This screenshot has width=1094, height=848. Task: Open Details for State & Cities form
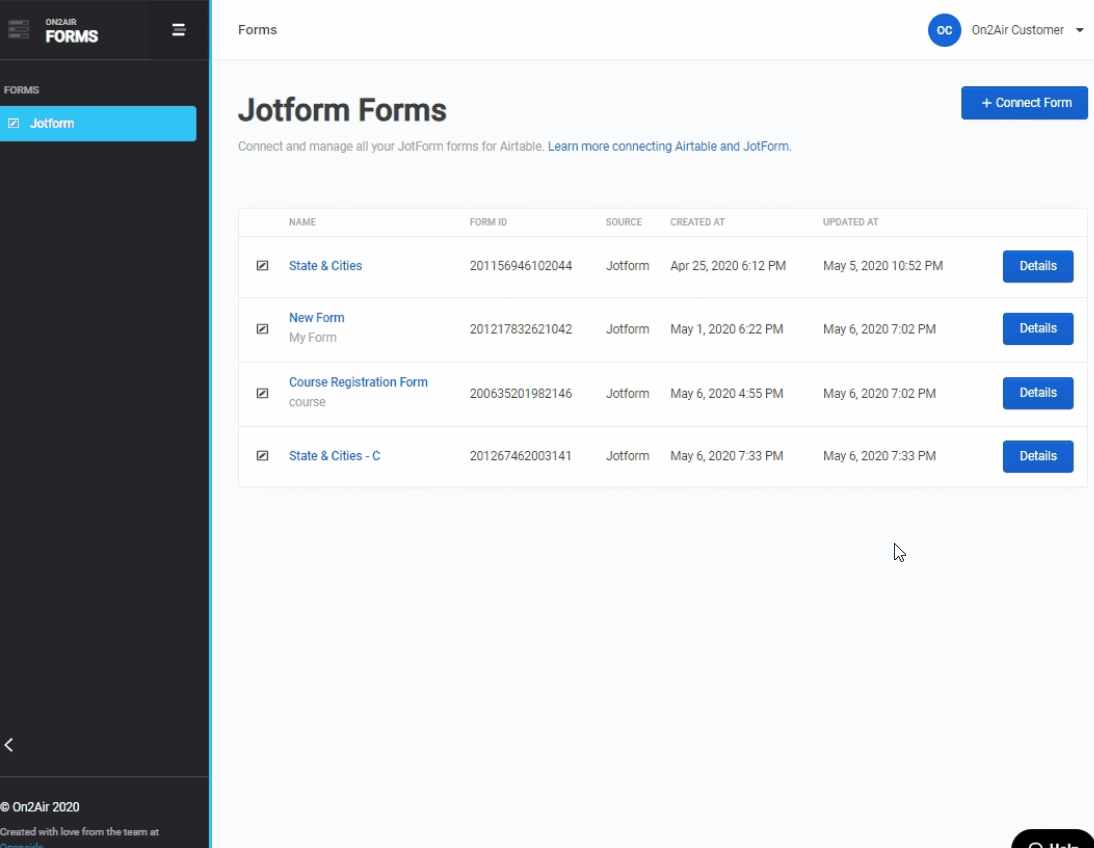[x=1037, y=266]
